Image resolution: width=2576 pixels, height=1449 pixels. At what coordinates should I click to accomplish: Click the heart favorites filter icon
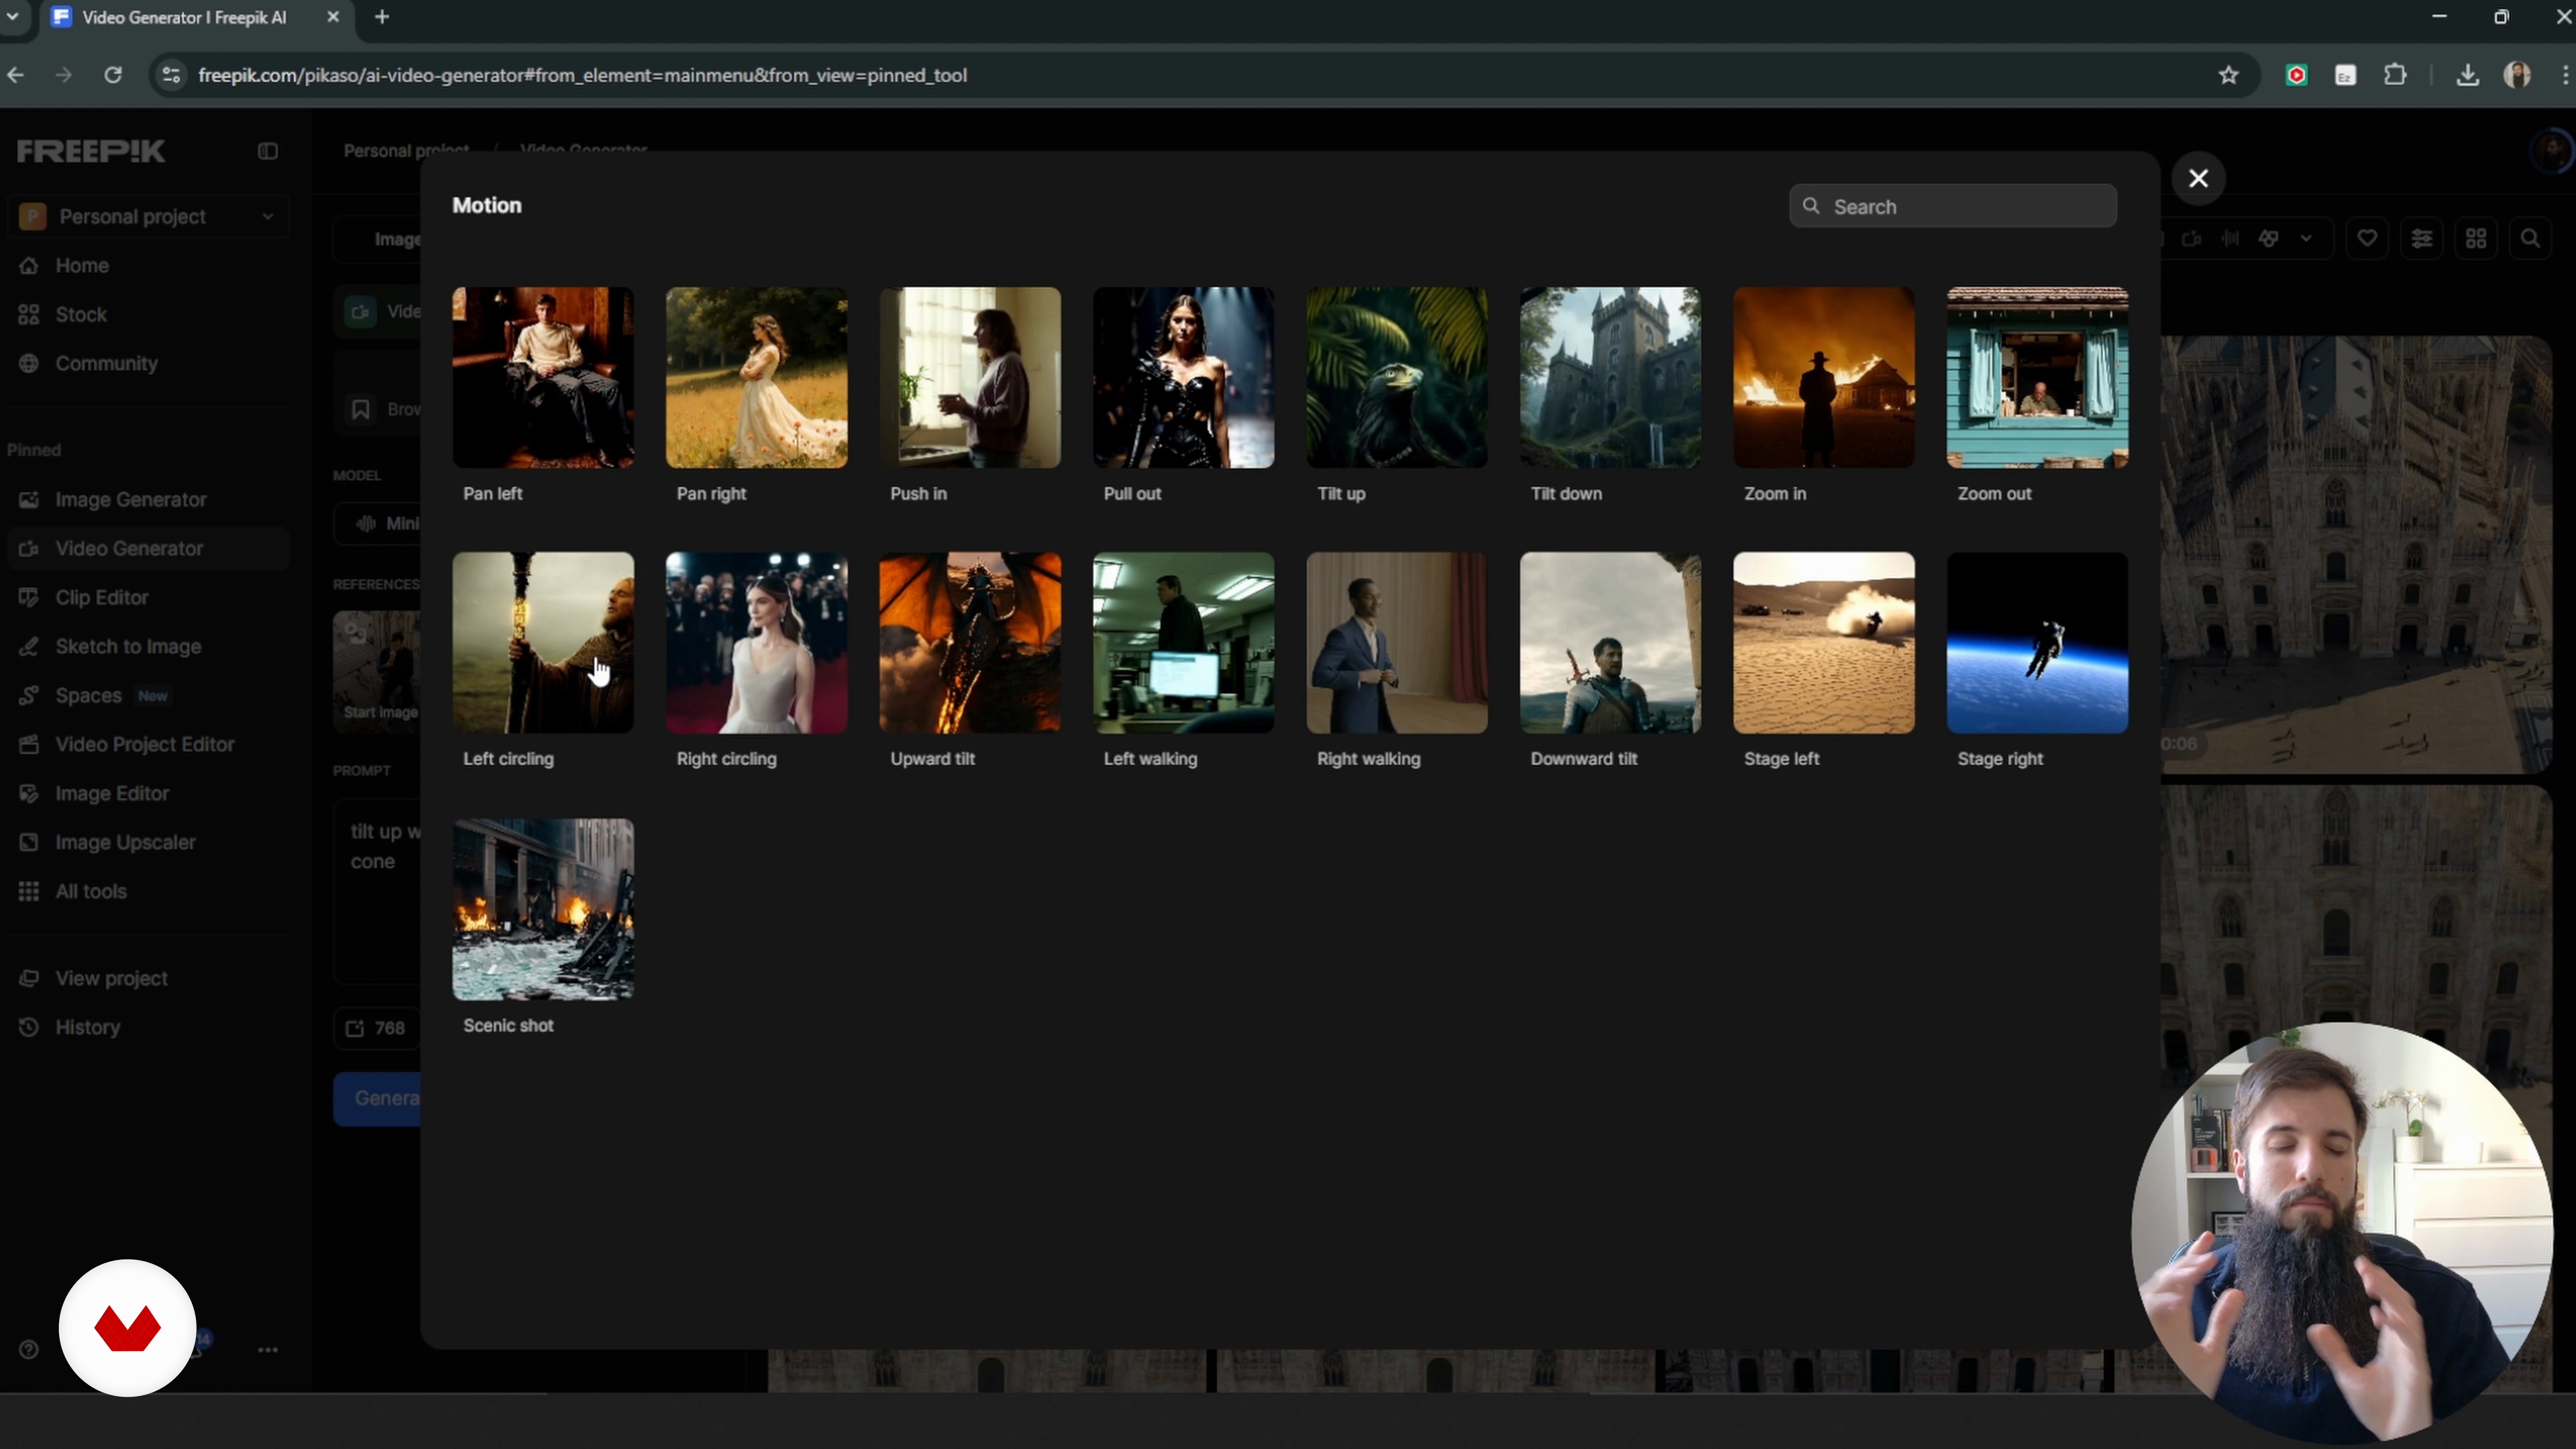pyautogui.click(x=2367, y=239)
